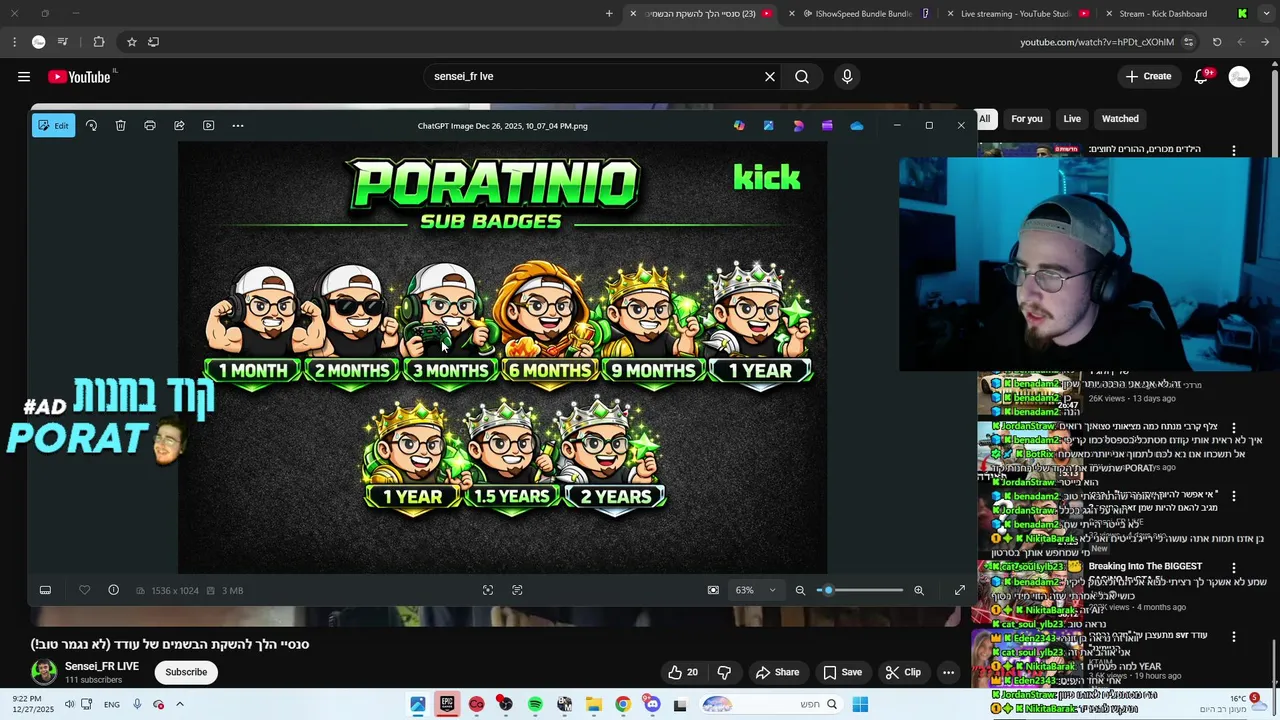This screenshot has height=720, width=1280.
Task: Open more actions menu beside Clip
Action: [x=948, y=672]
